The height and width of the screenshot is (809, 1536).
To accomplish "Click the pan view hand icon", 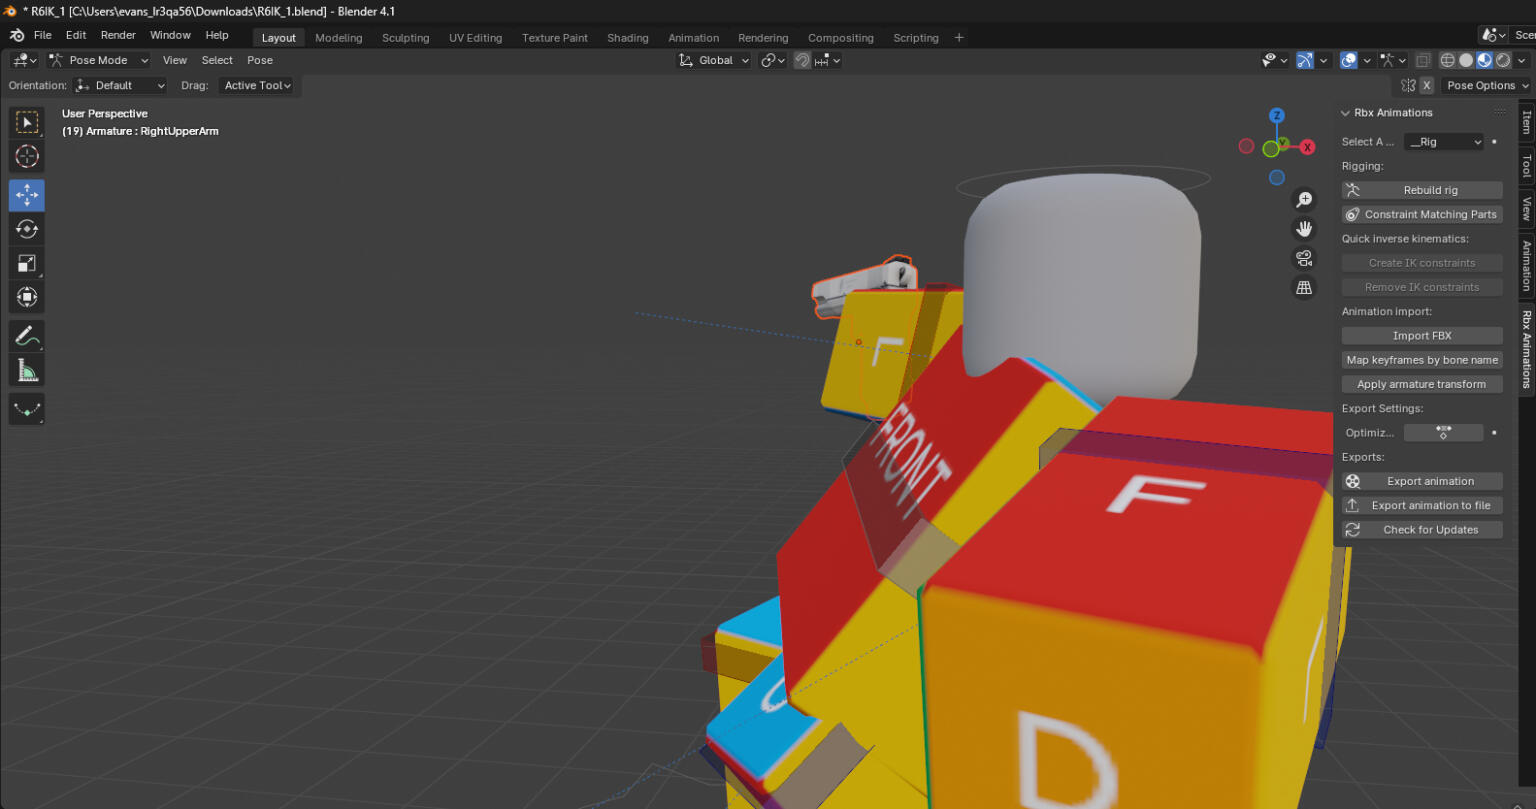I will pyautogui.click(x=1304, y=229).
